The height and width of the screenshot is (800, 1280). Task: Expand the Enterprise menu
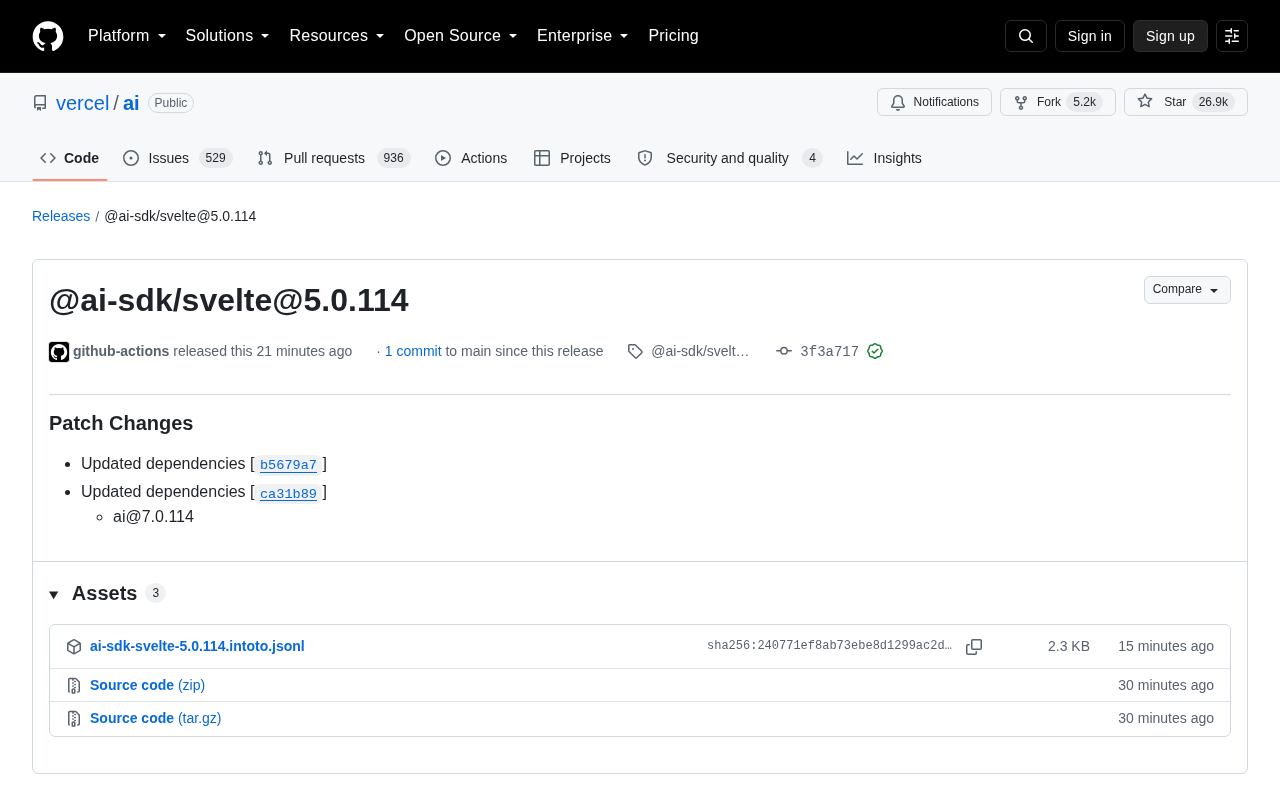click(583, 36)
